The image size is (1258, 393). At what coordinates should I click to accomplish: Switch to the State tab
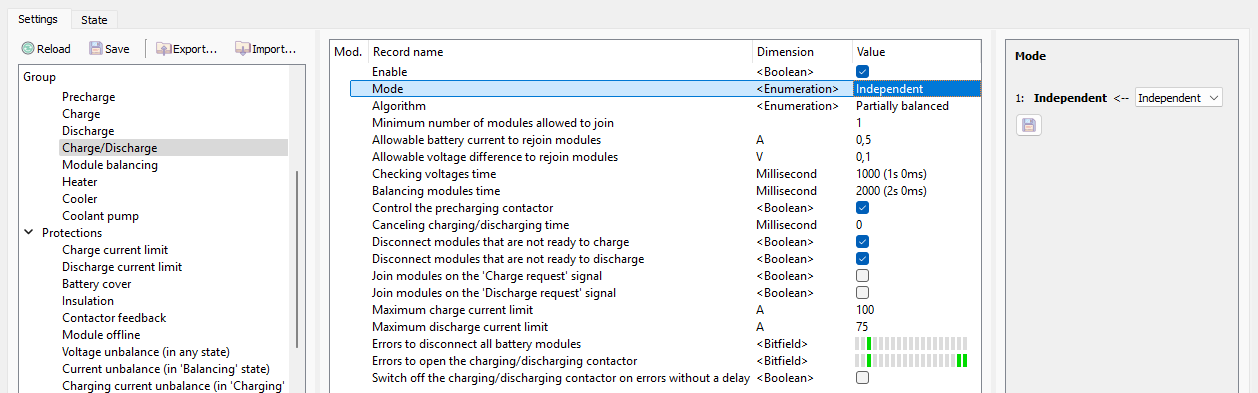click(94, 19)
